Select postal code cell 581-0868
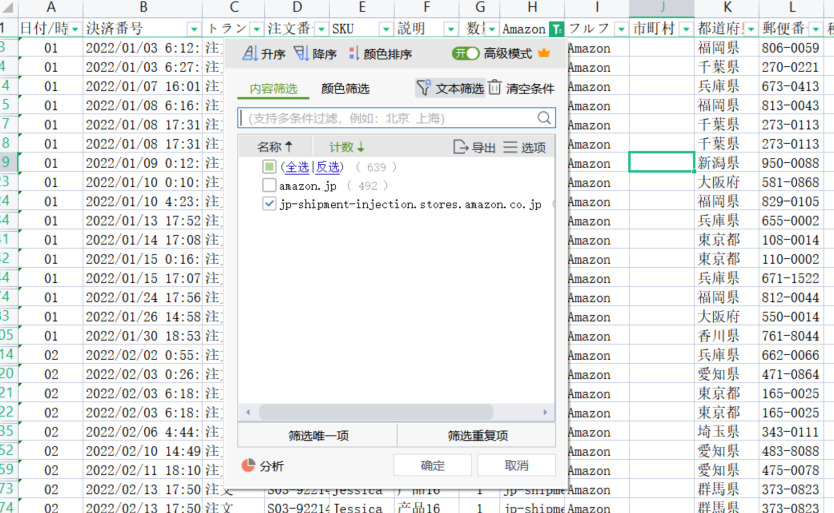Screen dimensions: 834x513 tap(791, 182)
